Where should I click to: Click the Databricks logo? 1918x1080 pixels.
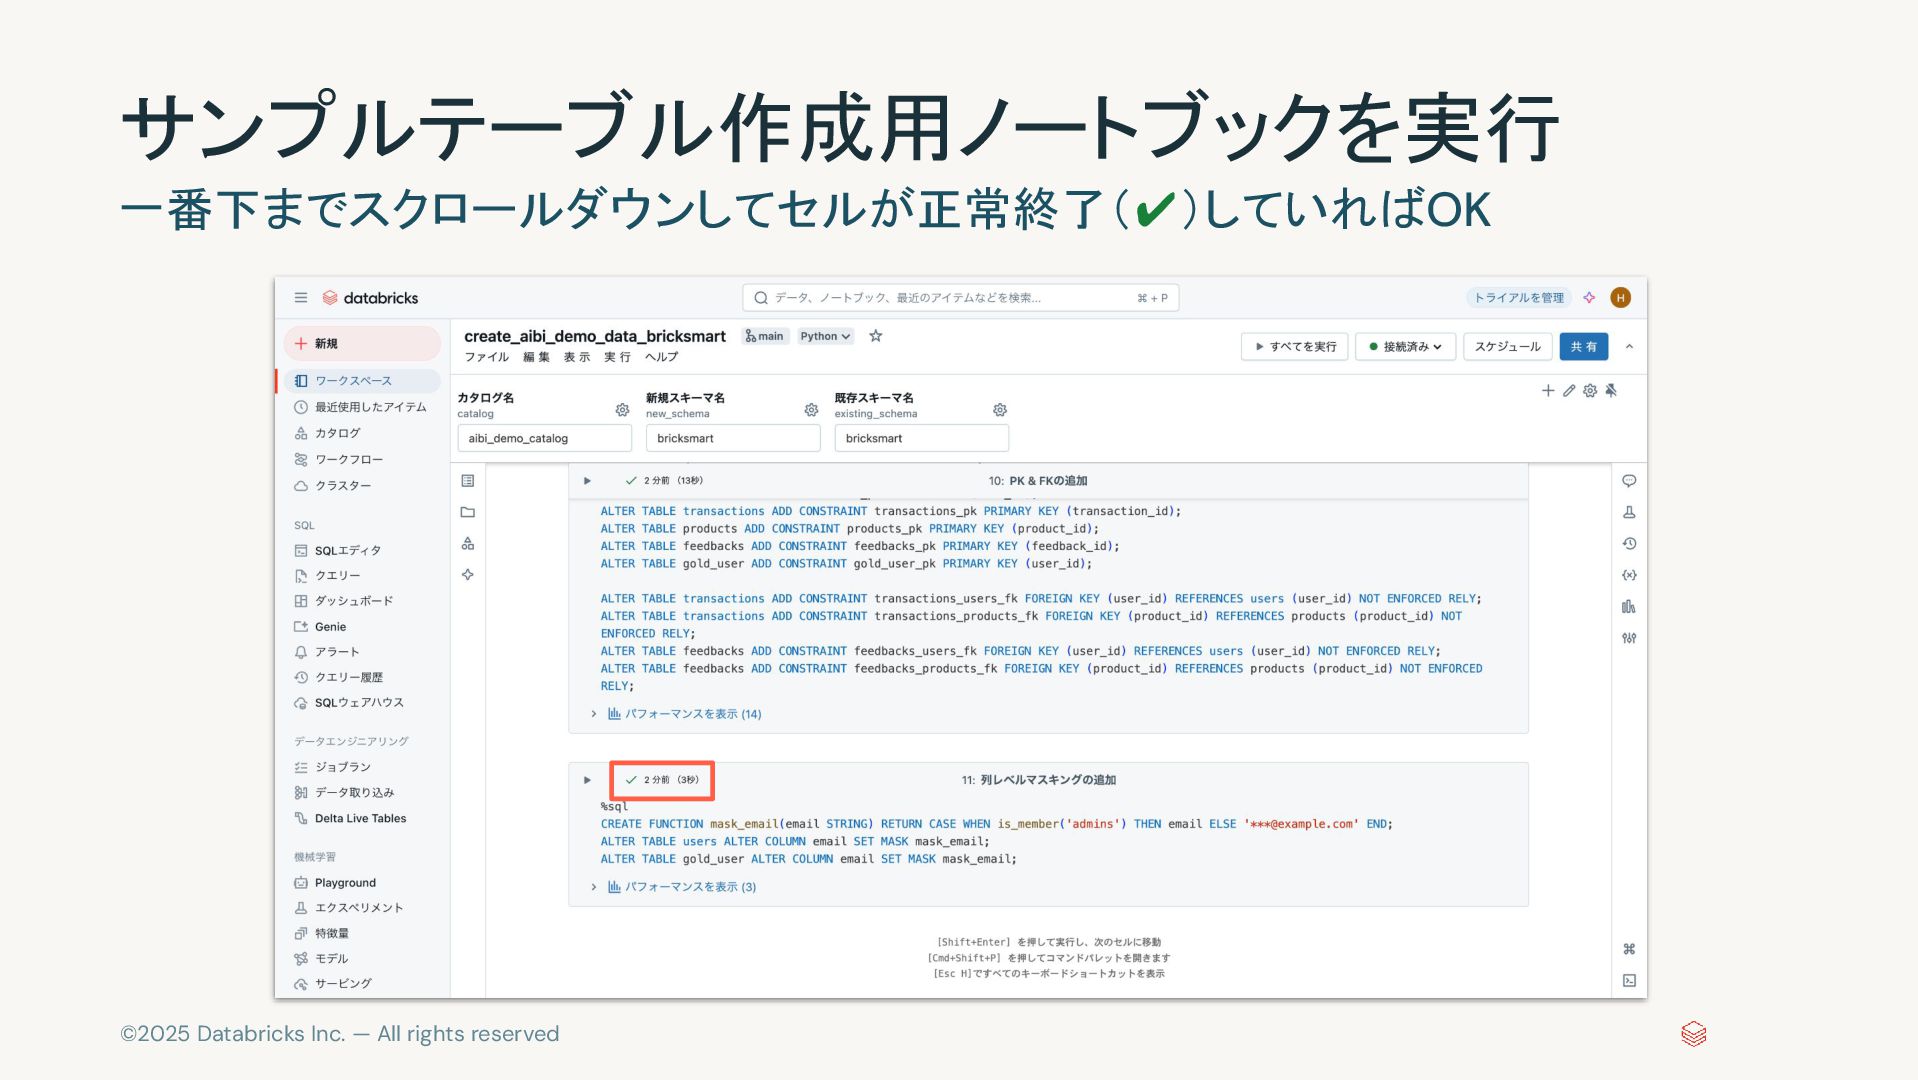point(370,298)
